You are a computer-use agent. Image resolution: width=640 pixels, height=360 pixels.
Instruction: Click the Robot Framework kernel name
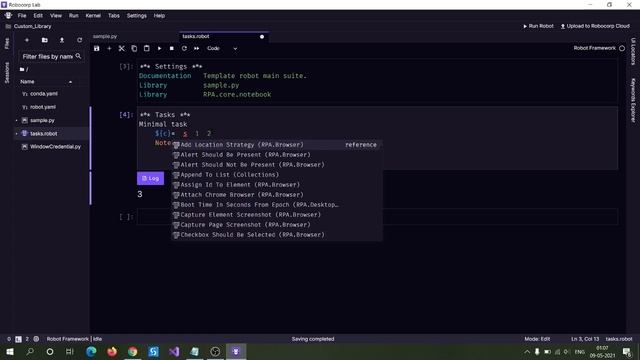coord(594,48)
